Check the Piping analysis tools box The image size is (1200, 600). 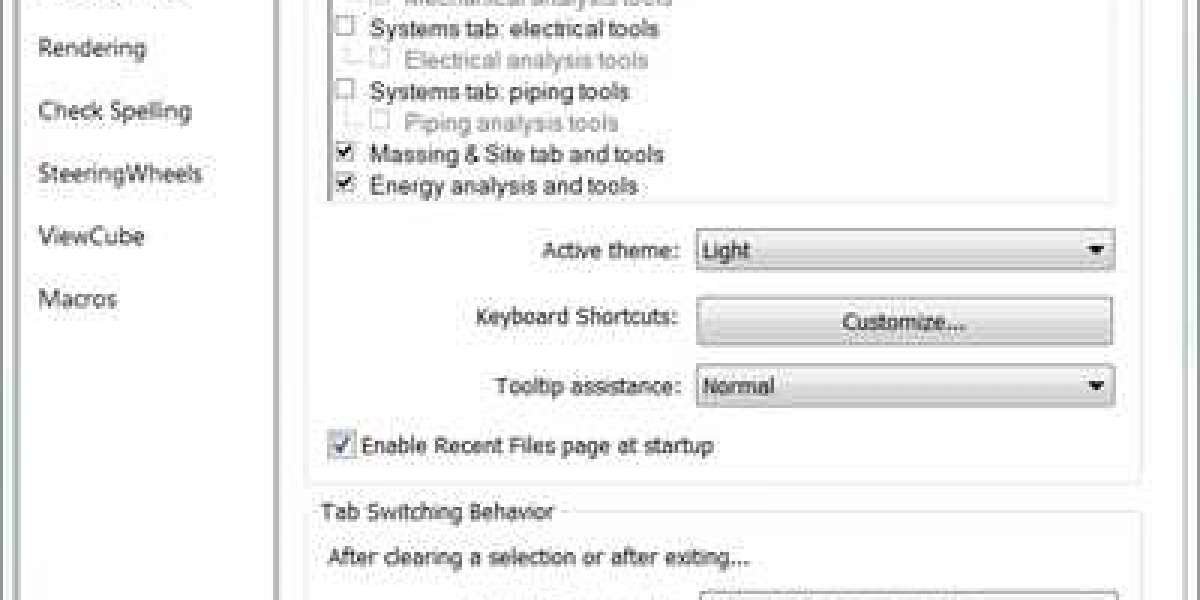coord(379,123)
